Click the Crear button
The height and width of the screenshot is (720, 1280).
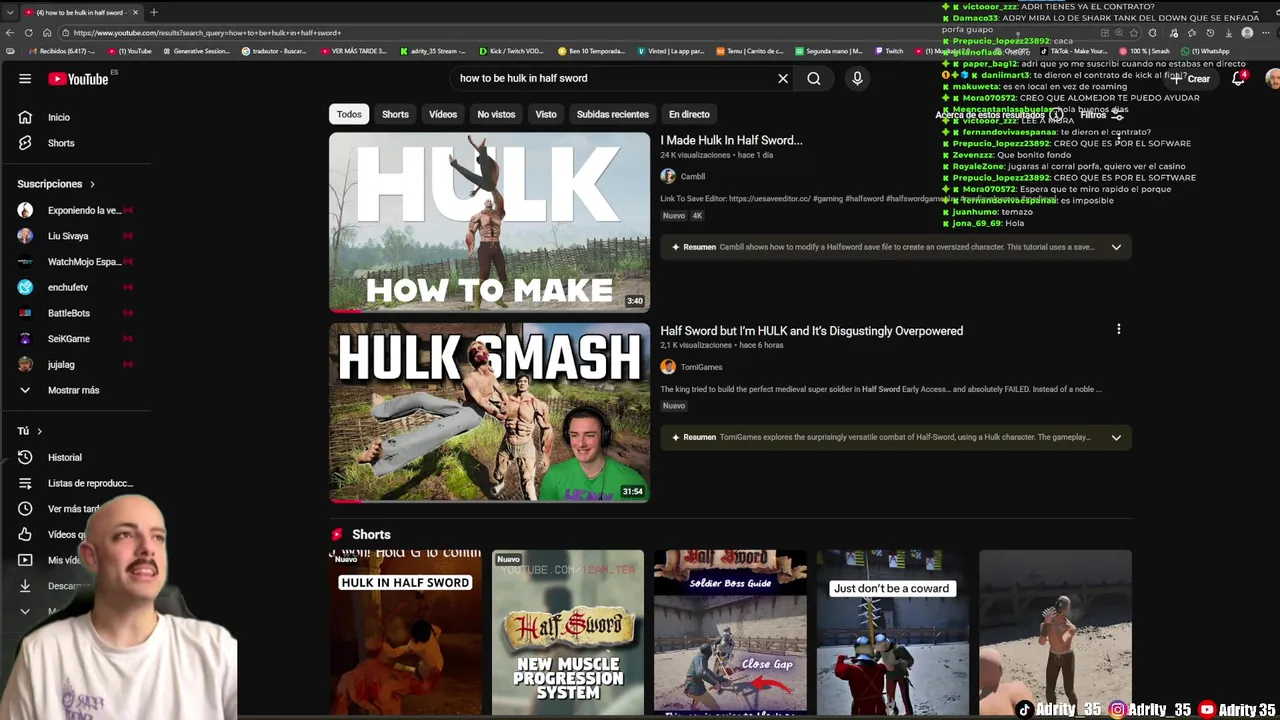pos(1193,78)
